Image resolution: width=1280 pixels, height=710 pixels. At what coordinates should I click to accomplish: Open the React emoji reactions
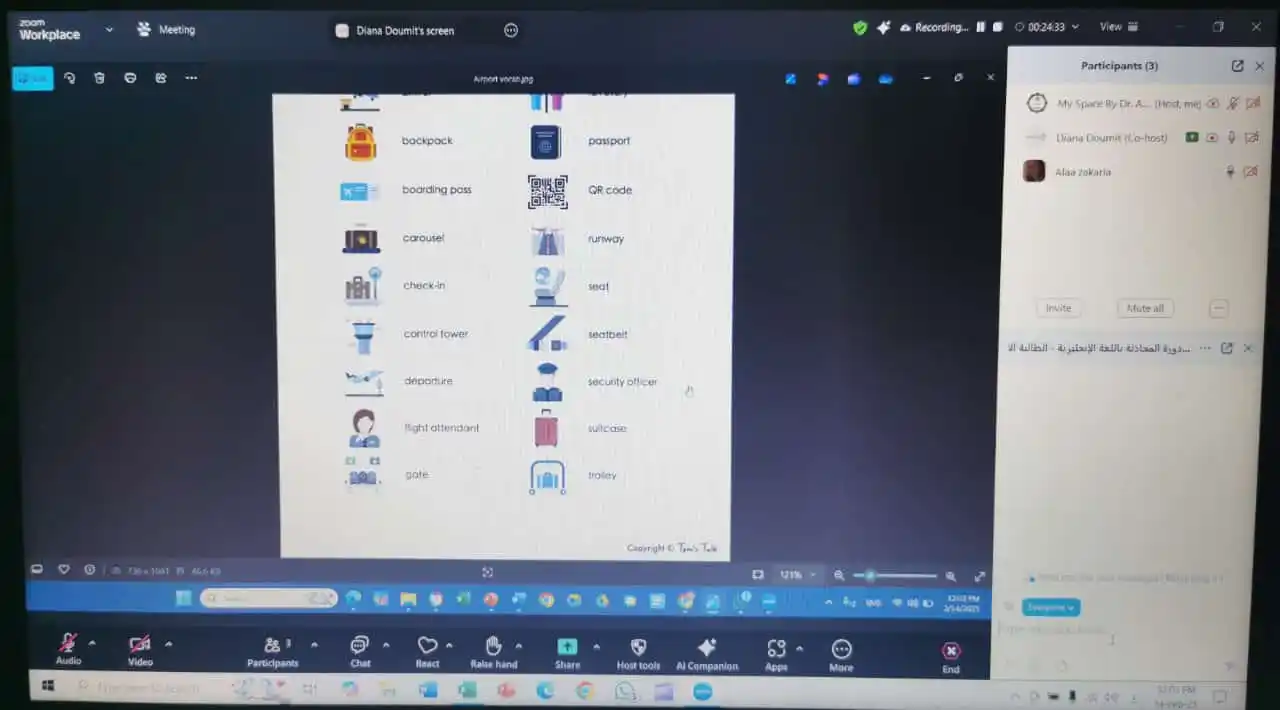click(x=427, y=646)
